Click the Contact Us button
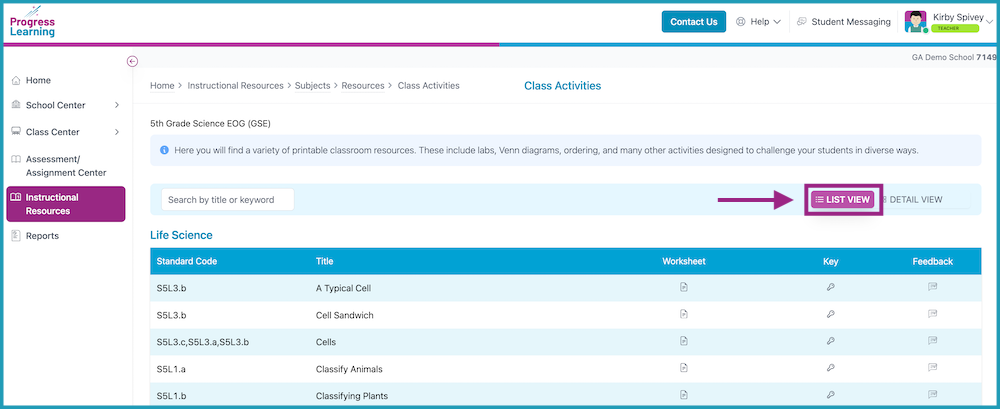The height and width of the screenshot is (409, 1000). click(x=694, y=22)
